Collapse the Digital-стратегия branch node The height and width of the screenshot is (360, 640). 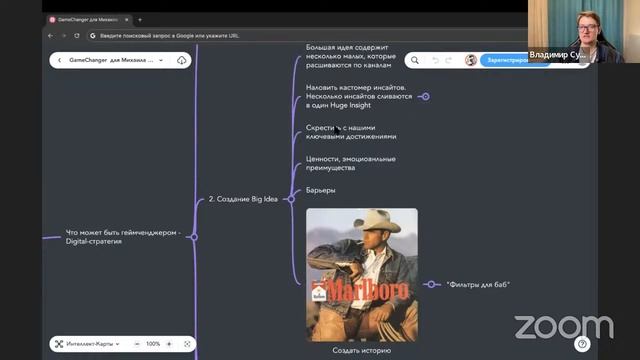pyautogui.click(x=194, y=237)
